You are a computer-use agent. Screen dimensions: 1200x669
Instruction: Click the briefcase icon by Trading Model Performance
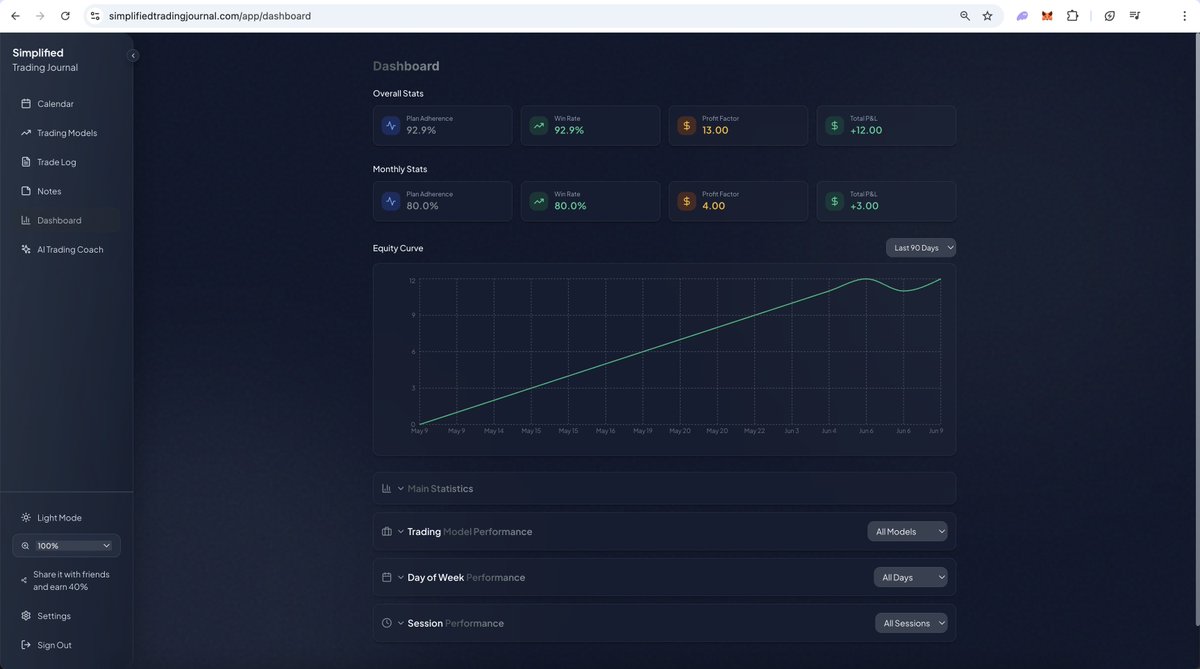pos(387,532)
